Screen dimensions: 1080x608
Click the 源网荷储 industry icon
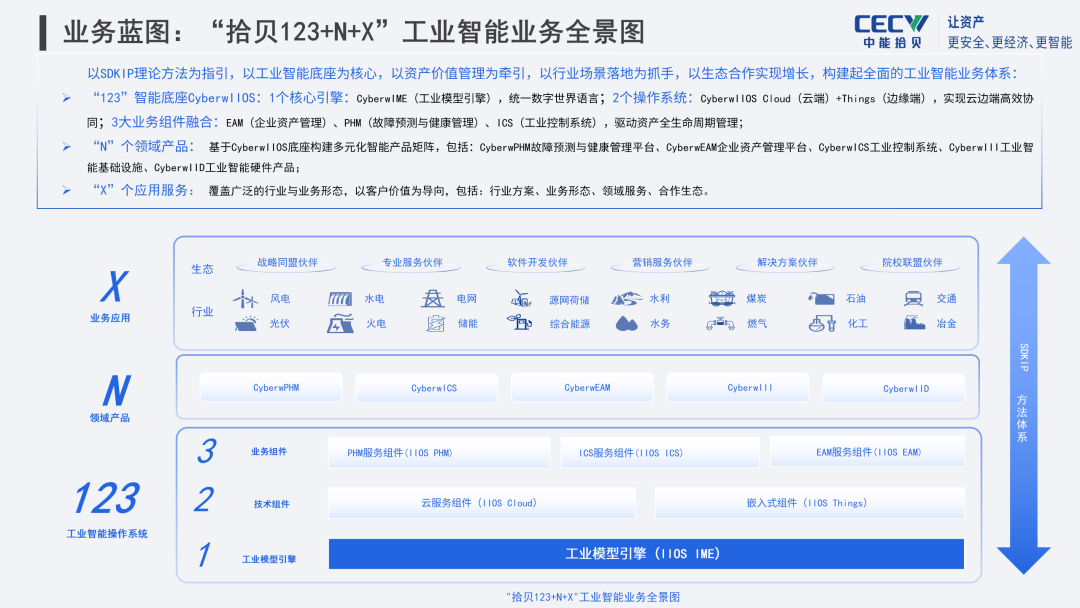[x=521, y=298]
